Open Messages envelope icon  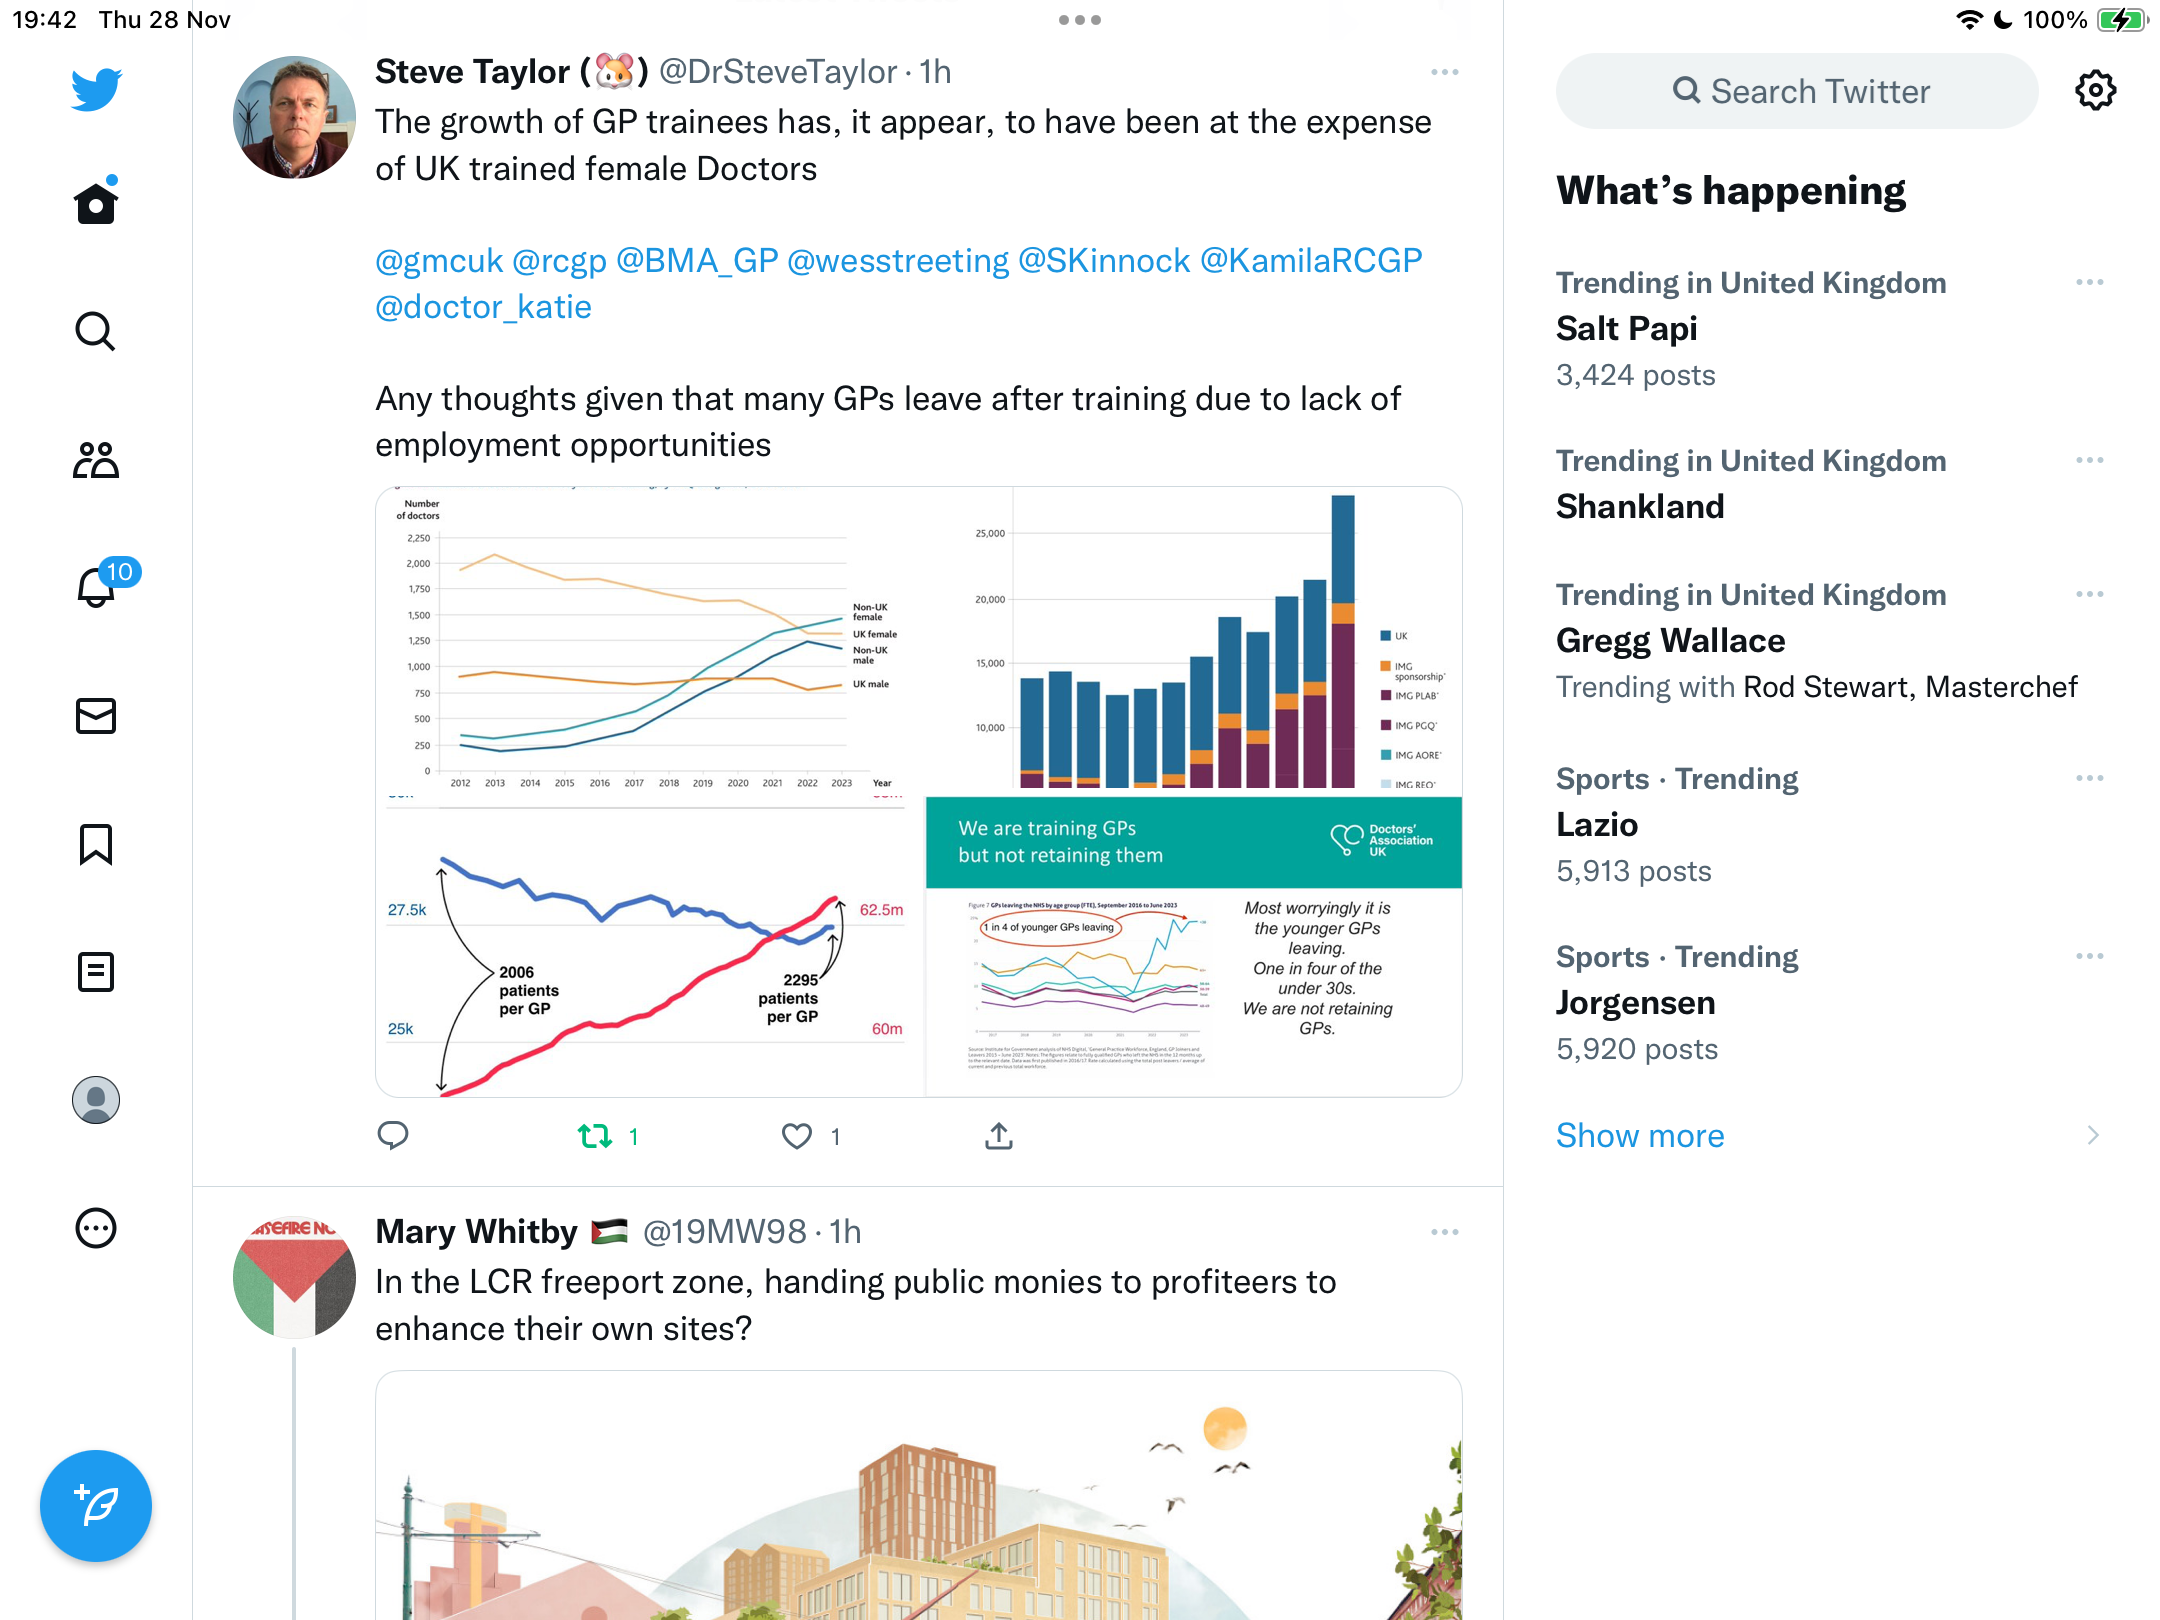[96, 716]
